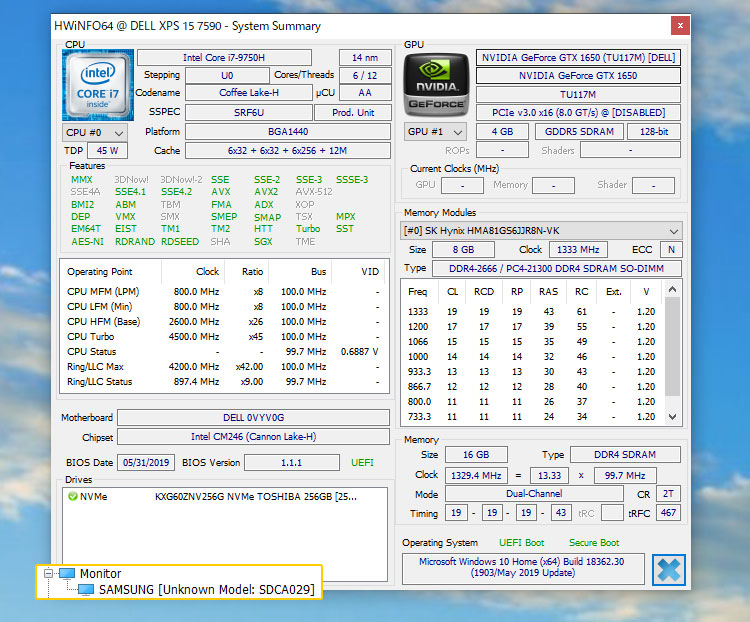Click the Operating Point column header

coord(99,272)
